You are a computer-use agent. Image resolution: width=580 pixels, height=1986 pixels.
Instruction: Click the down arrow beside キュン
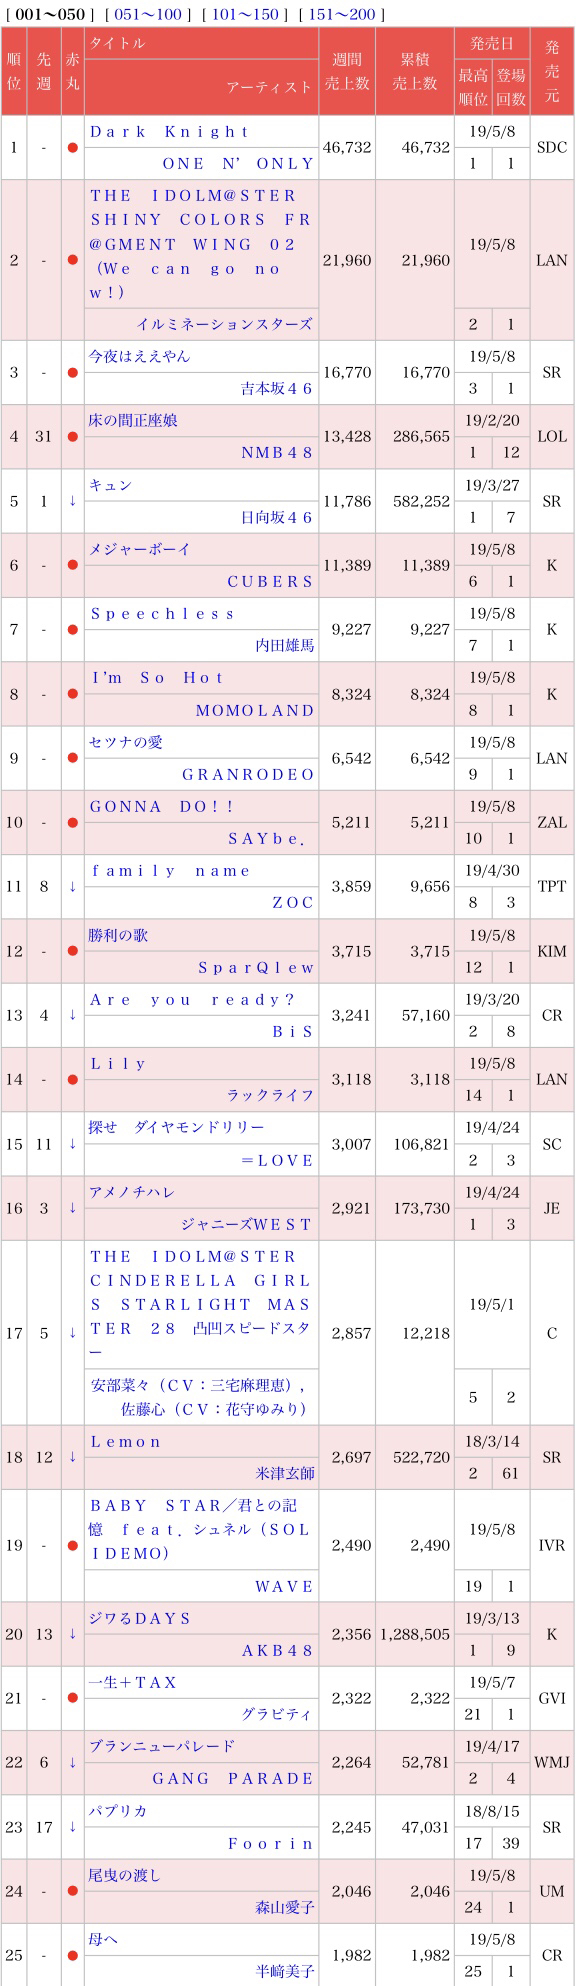point(72,501)
